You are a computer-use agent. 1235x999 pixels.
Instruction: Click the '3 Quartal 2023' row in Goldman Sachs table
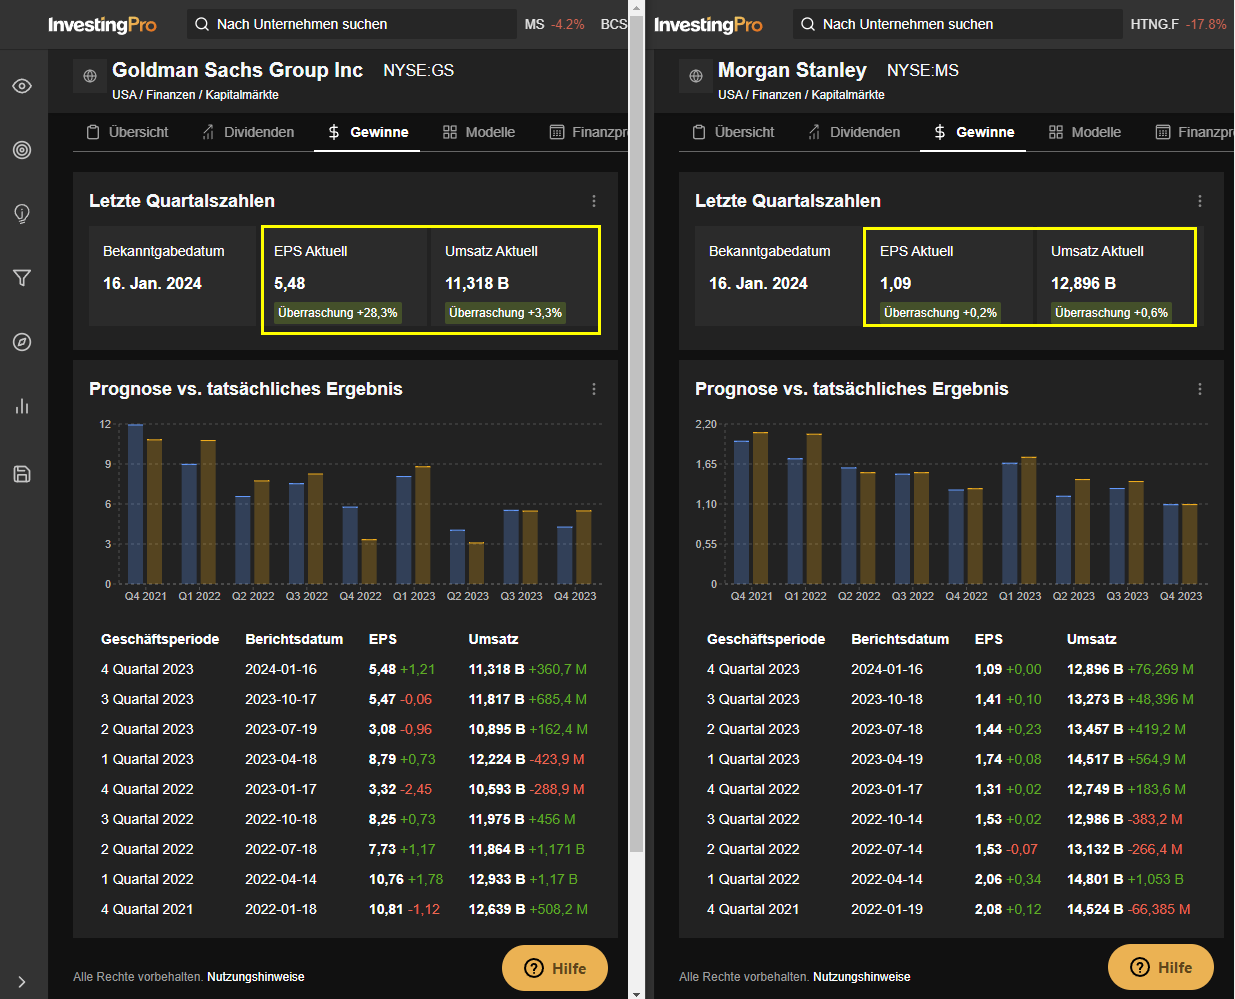[345, 699]
